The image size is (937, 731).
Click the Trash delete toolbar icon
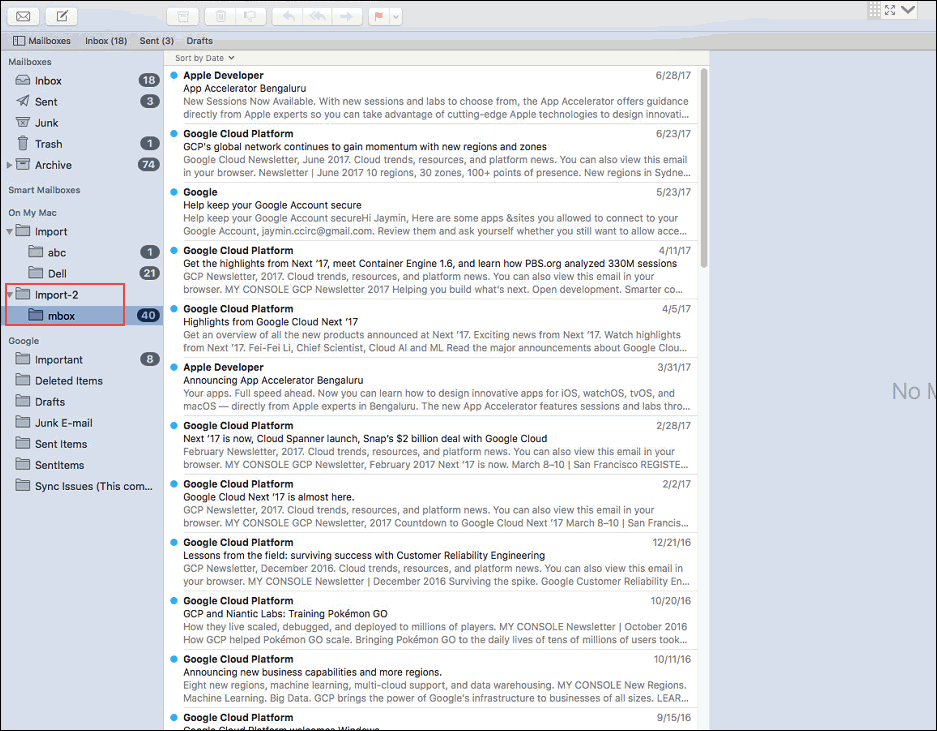(219, 16)
